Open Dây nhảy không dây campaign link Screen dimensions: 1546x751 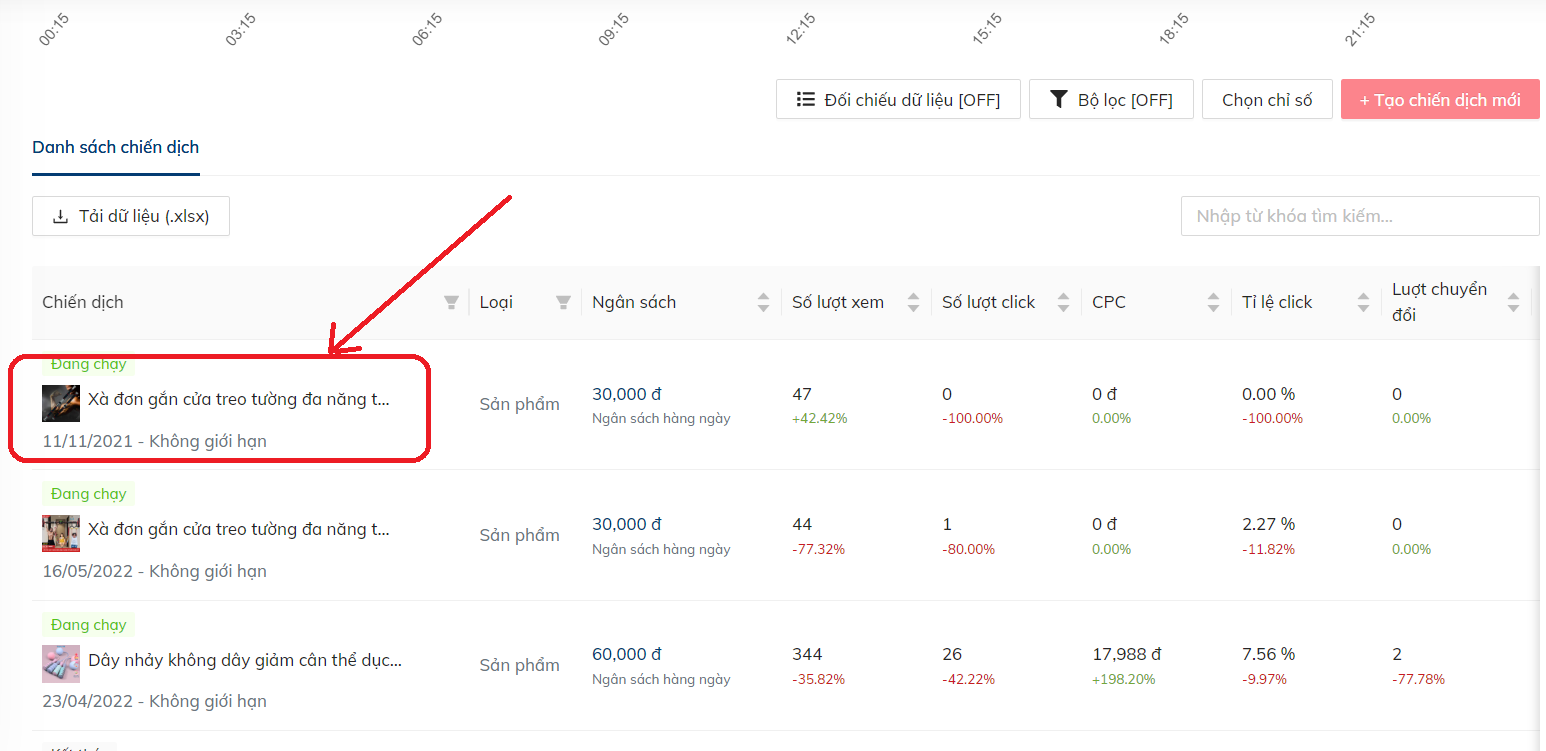tap(245, 660)
